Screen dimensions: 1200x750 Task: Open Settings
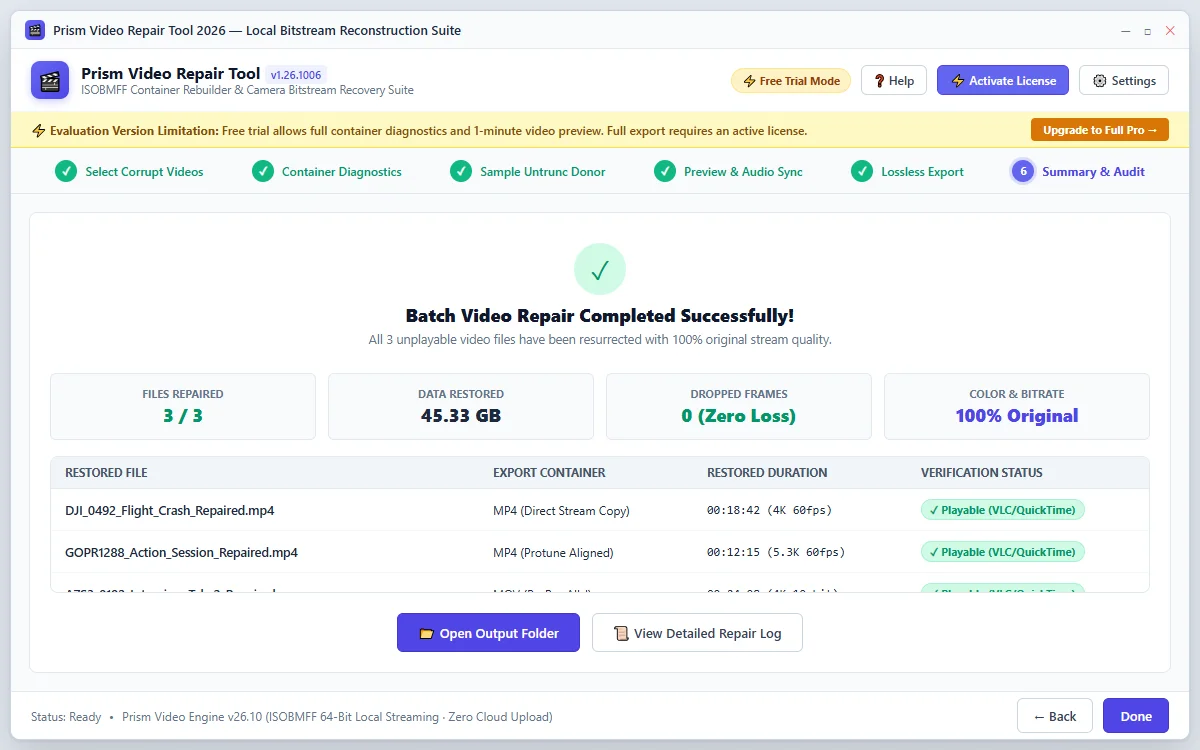[1124, 81]
